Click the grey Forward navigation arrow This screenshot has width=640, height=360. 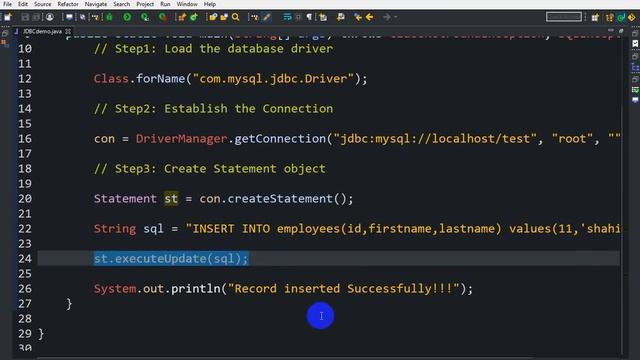pos(387,17)
